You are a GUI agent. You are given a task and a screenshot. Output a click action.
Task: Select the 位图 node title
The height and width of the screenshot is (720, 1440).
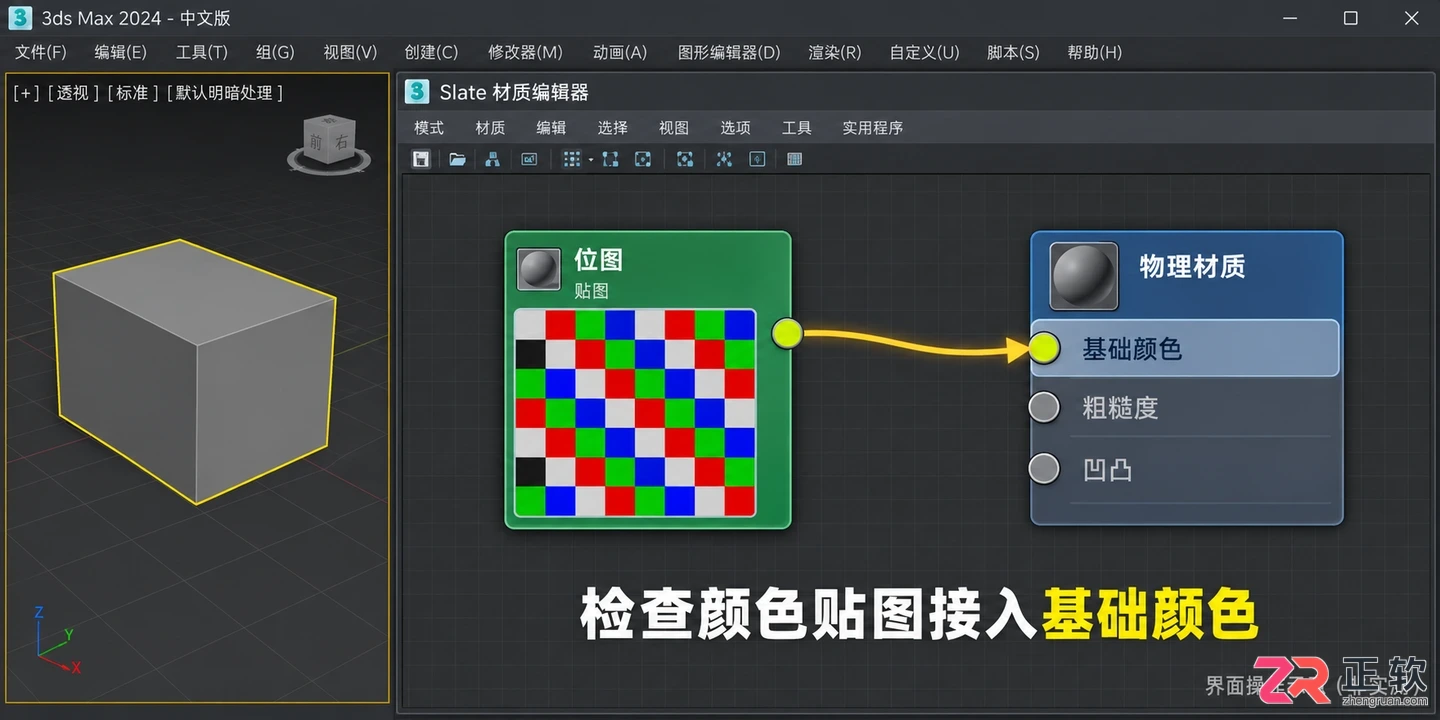[598, 260]
